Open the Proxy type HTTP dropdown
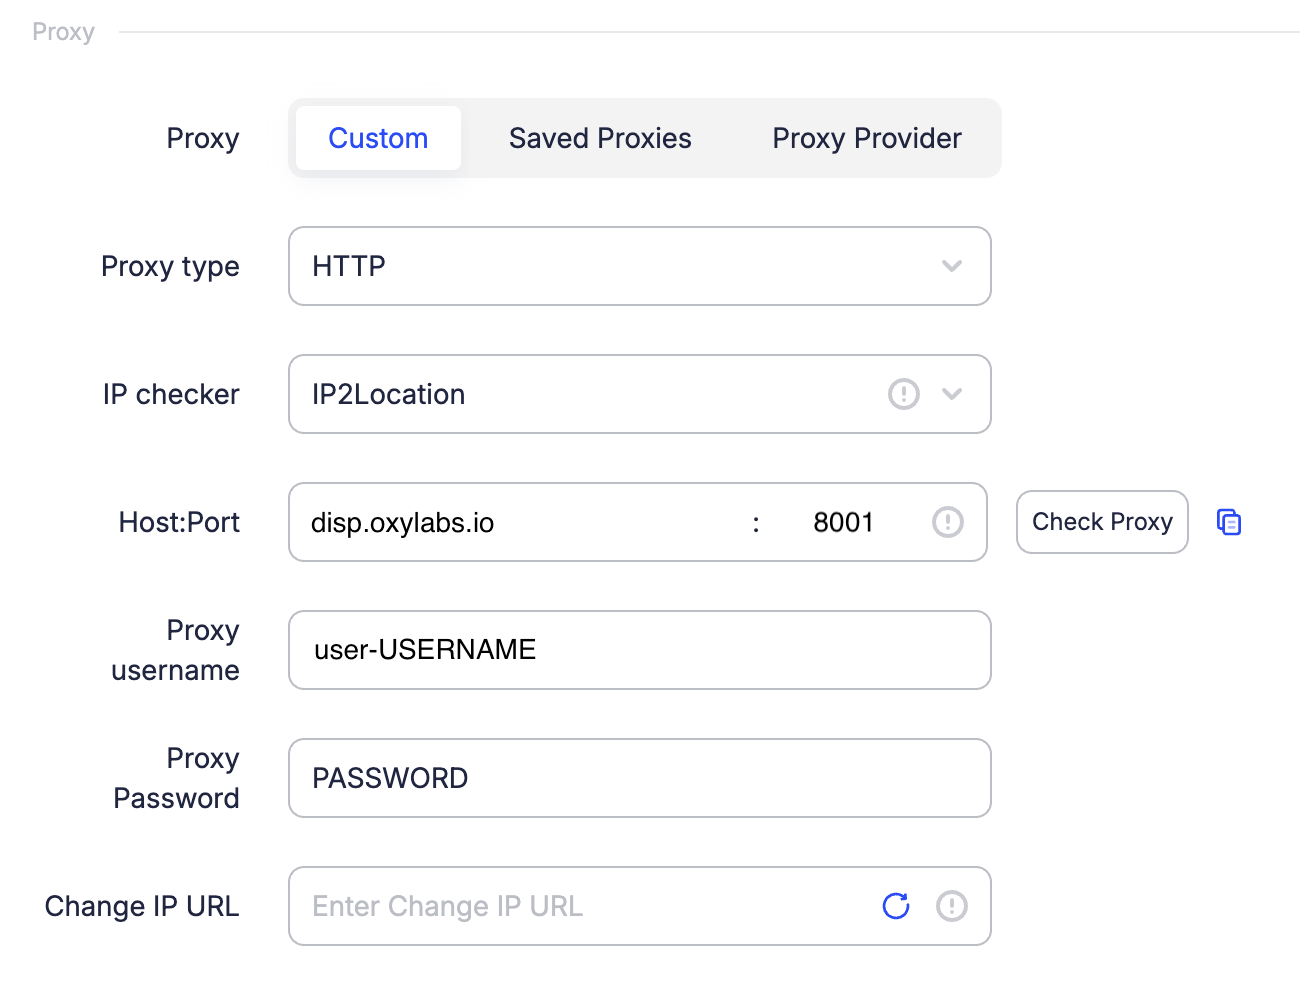 click(620, 266)
